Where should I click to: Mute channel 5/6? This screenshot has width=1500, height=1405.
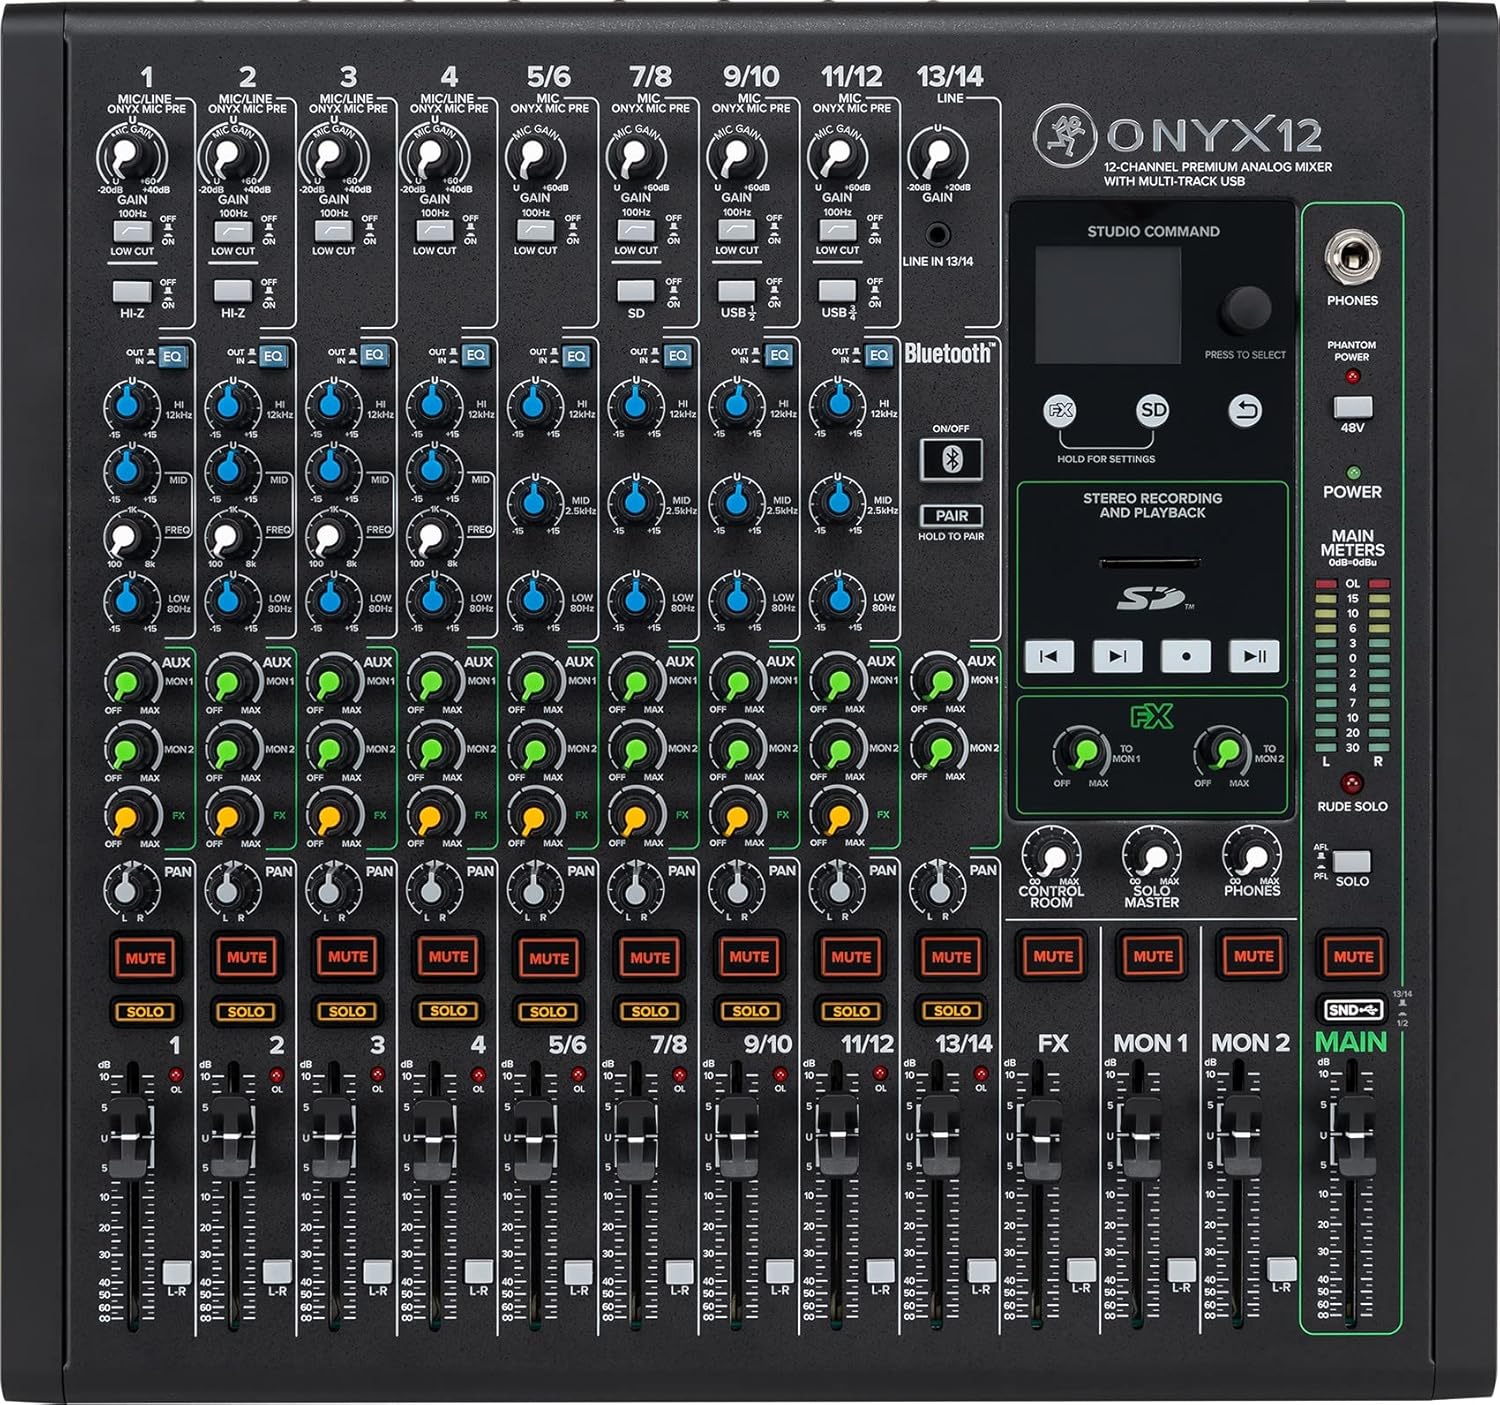[546, 955]
